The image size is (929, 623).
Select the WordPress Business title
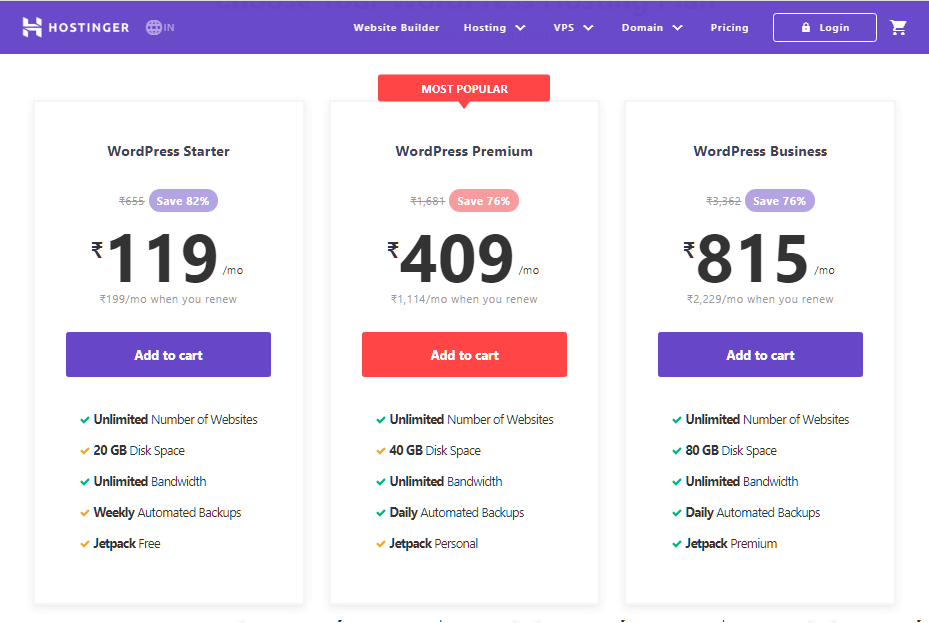[x=760, y=152]
